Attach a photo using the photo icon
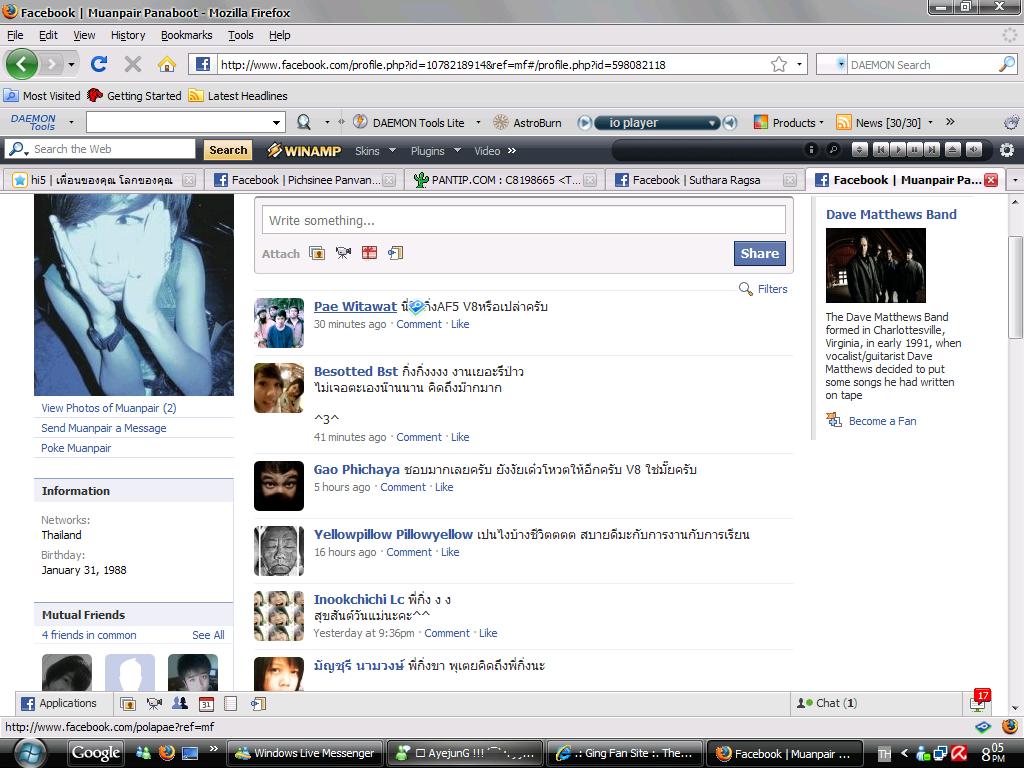The height and width of the screenshot is (768, 1024). (317, 253)
